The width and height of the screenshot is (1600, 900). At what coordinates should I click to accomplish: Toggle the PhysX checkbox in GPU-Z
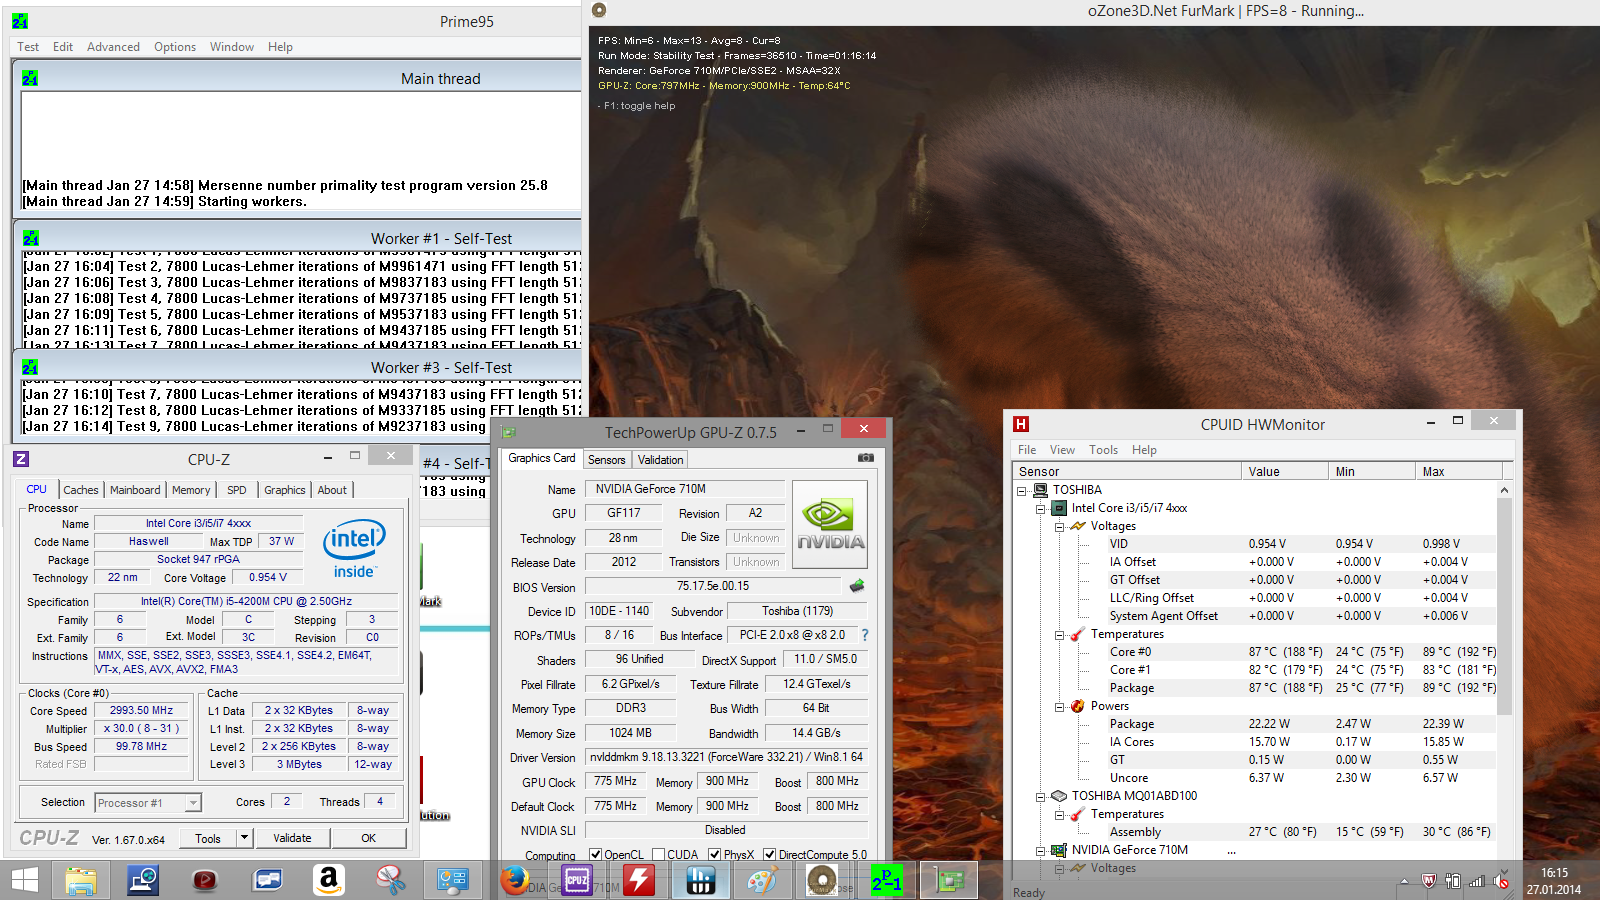(x=715, y=854)
